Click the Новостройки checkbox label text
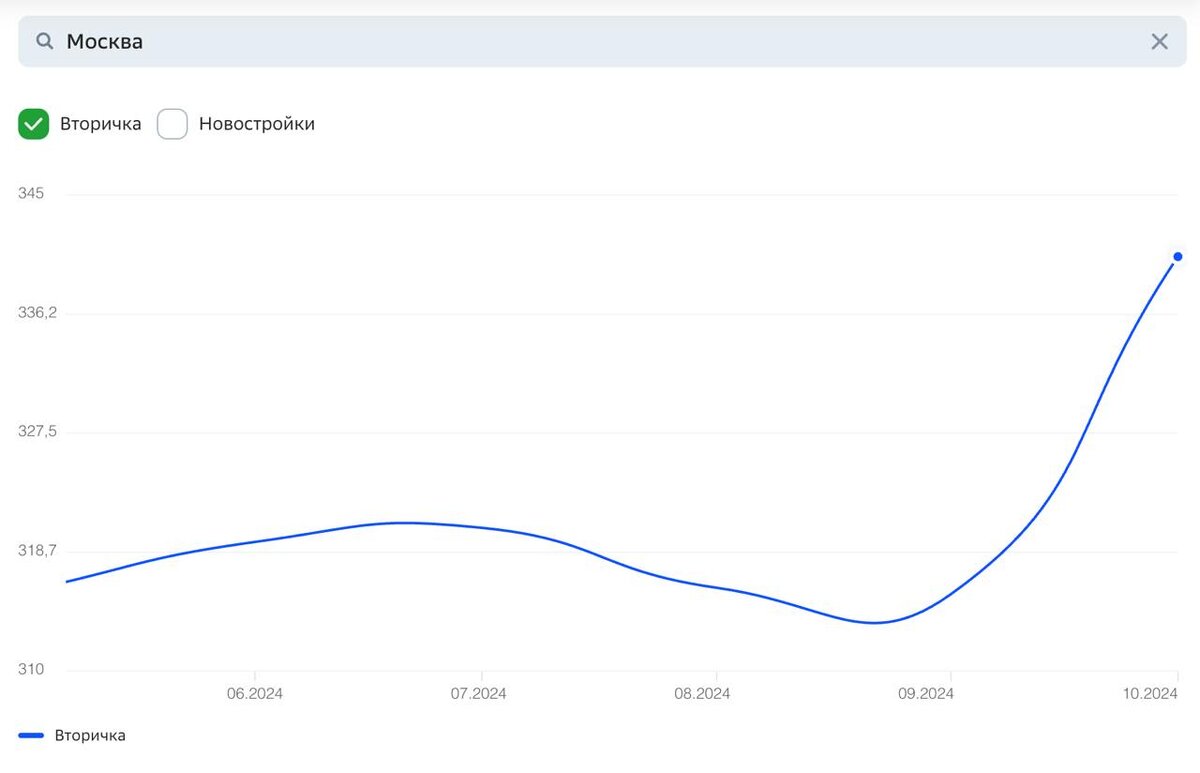This screenshot has height=773, width=1200. point(257,124)
